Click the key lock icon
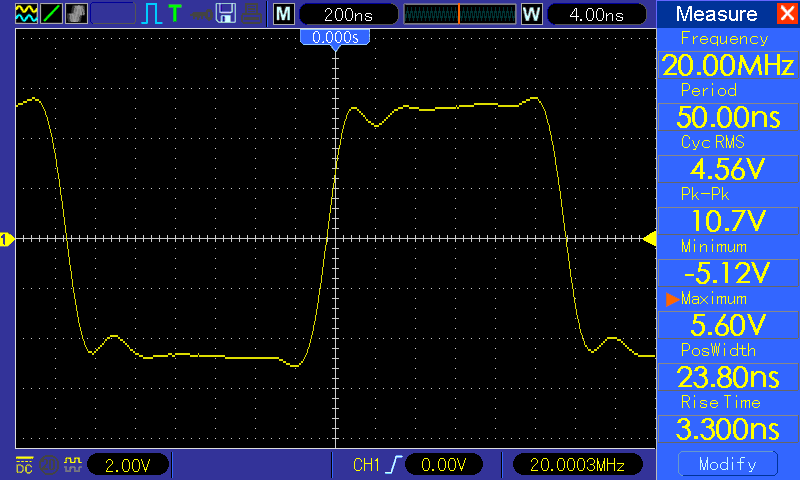Image resolution: width=800 pixels, height=480 pixels. click(x=201, y=14)
